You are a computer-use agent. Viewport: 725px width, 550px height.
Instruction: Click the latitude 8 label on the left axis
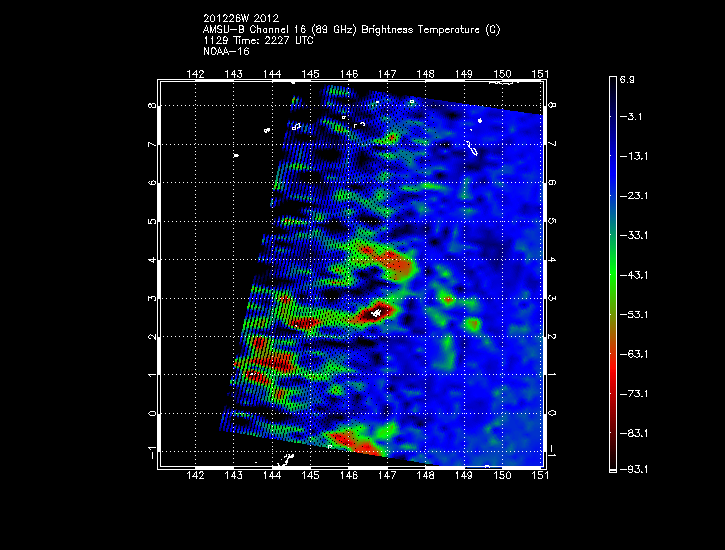coord(152,106)
